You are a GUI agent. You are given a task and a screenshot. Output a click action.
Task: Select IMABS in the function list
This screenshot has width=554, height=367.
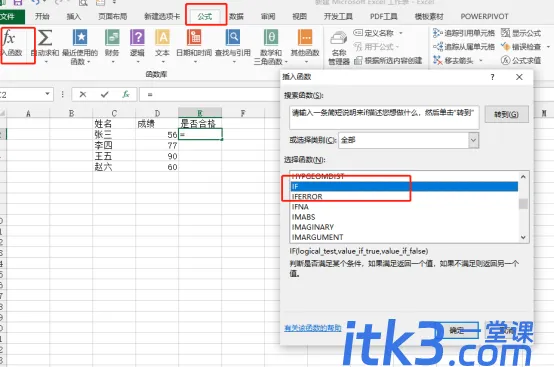(404, 217)
